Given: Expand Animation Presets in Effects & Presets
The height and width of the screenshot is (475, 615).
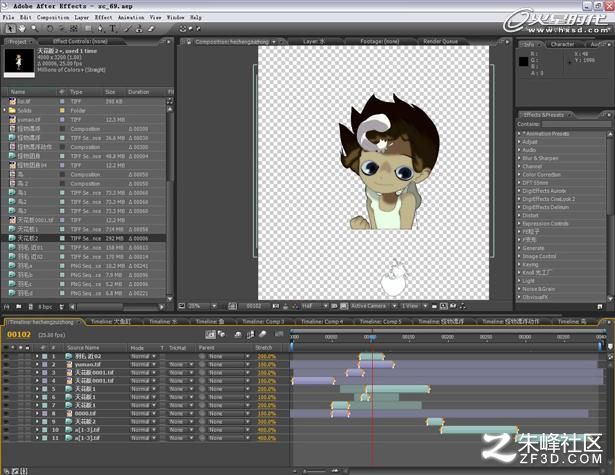Looking at the screenshot, I should pos(519,134).
